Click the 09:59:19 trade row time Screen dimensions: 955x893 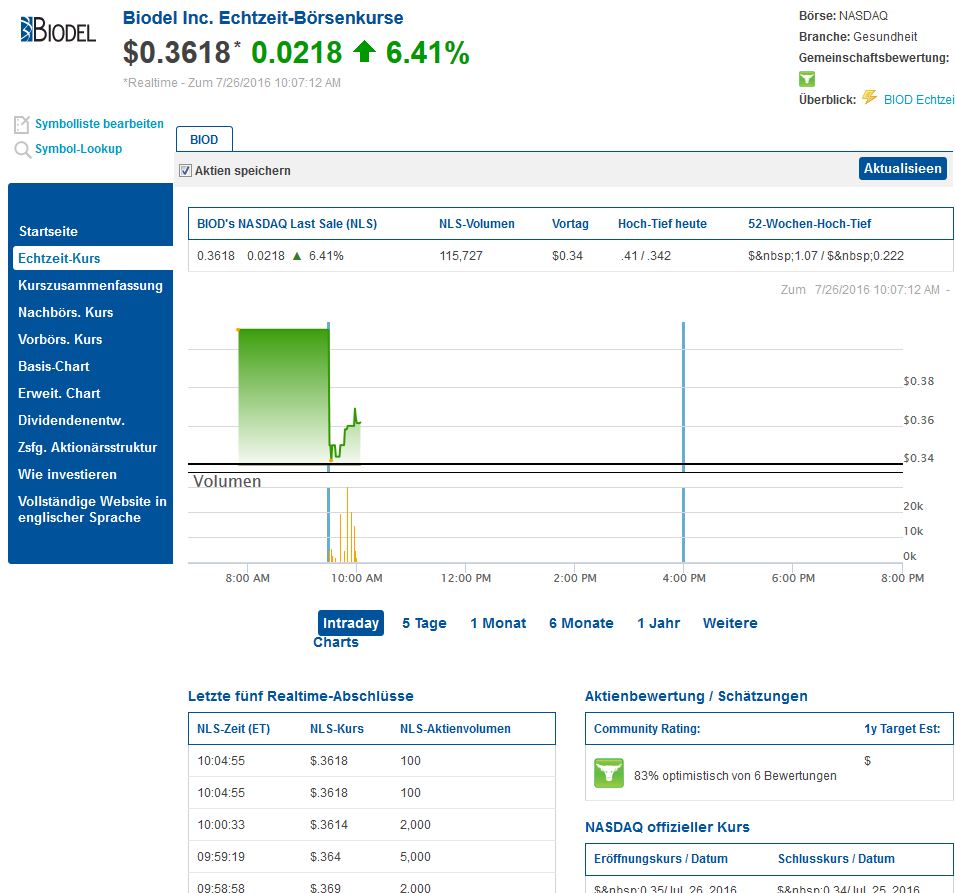point(221,856)
